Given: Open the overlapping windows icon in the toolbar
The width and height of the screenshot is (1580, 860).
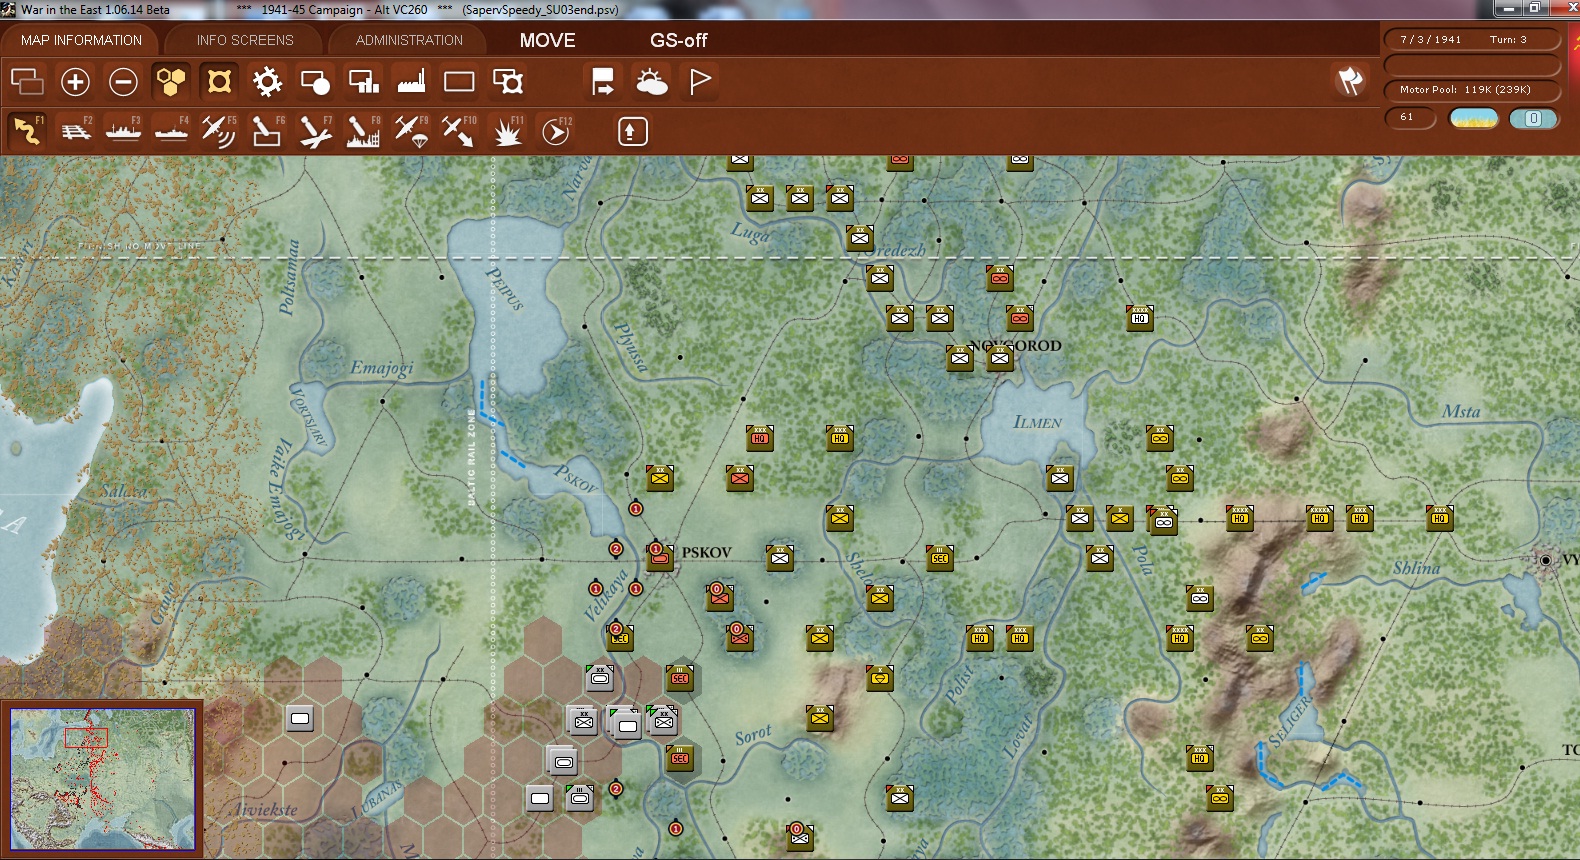Looking at the screenshot, I should click(x=27, y=82).
